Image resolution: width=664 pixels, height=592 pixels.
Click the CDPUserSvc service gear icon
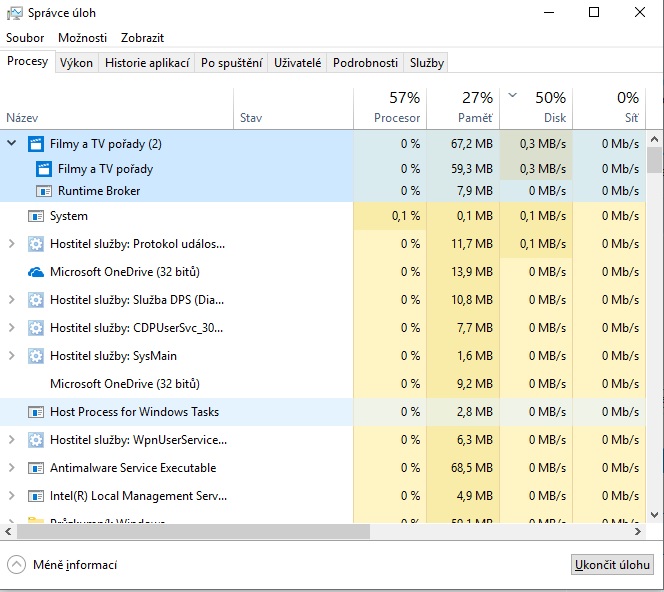[x=36, y=328]
